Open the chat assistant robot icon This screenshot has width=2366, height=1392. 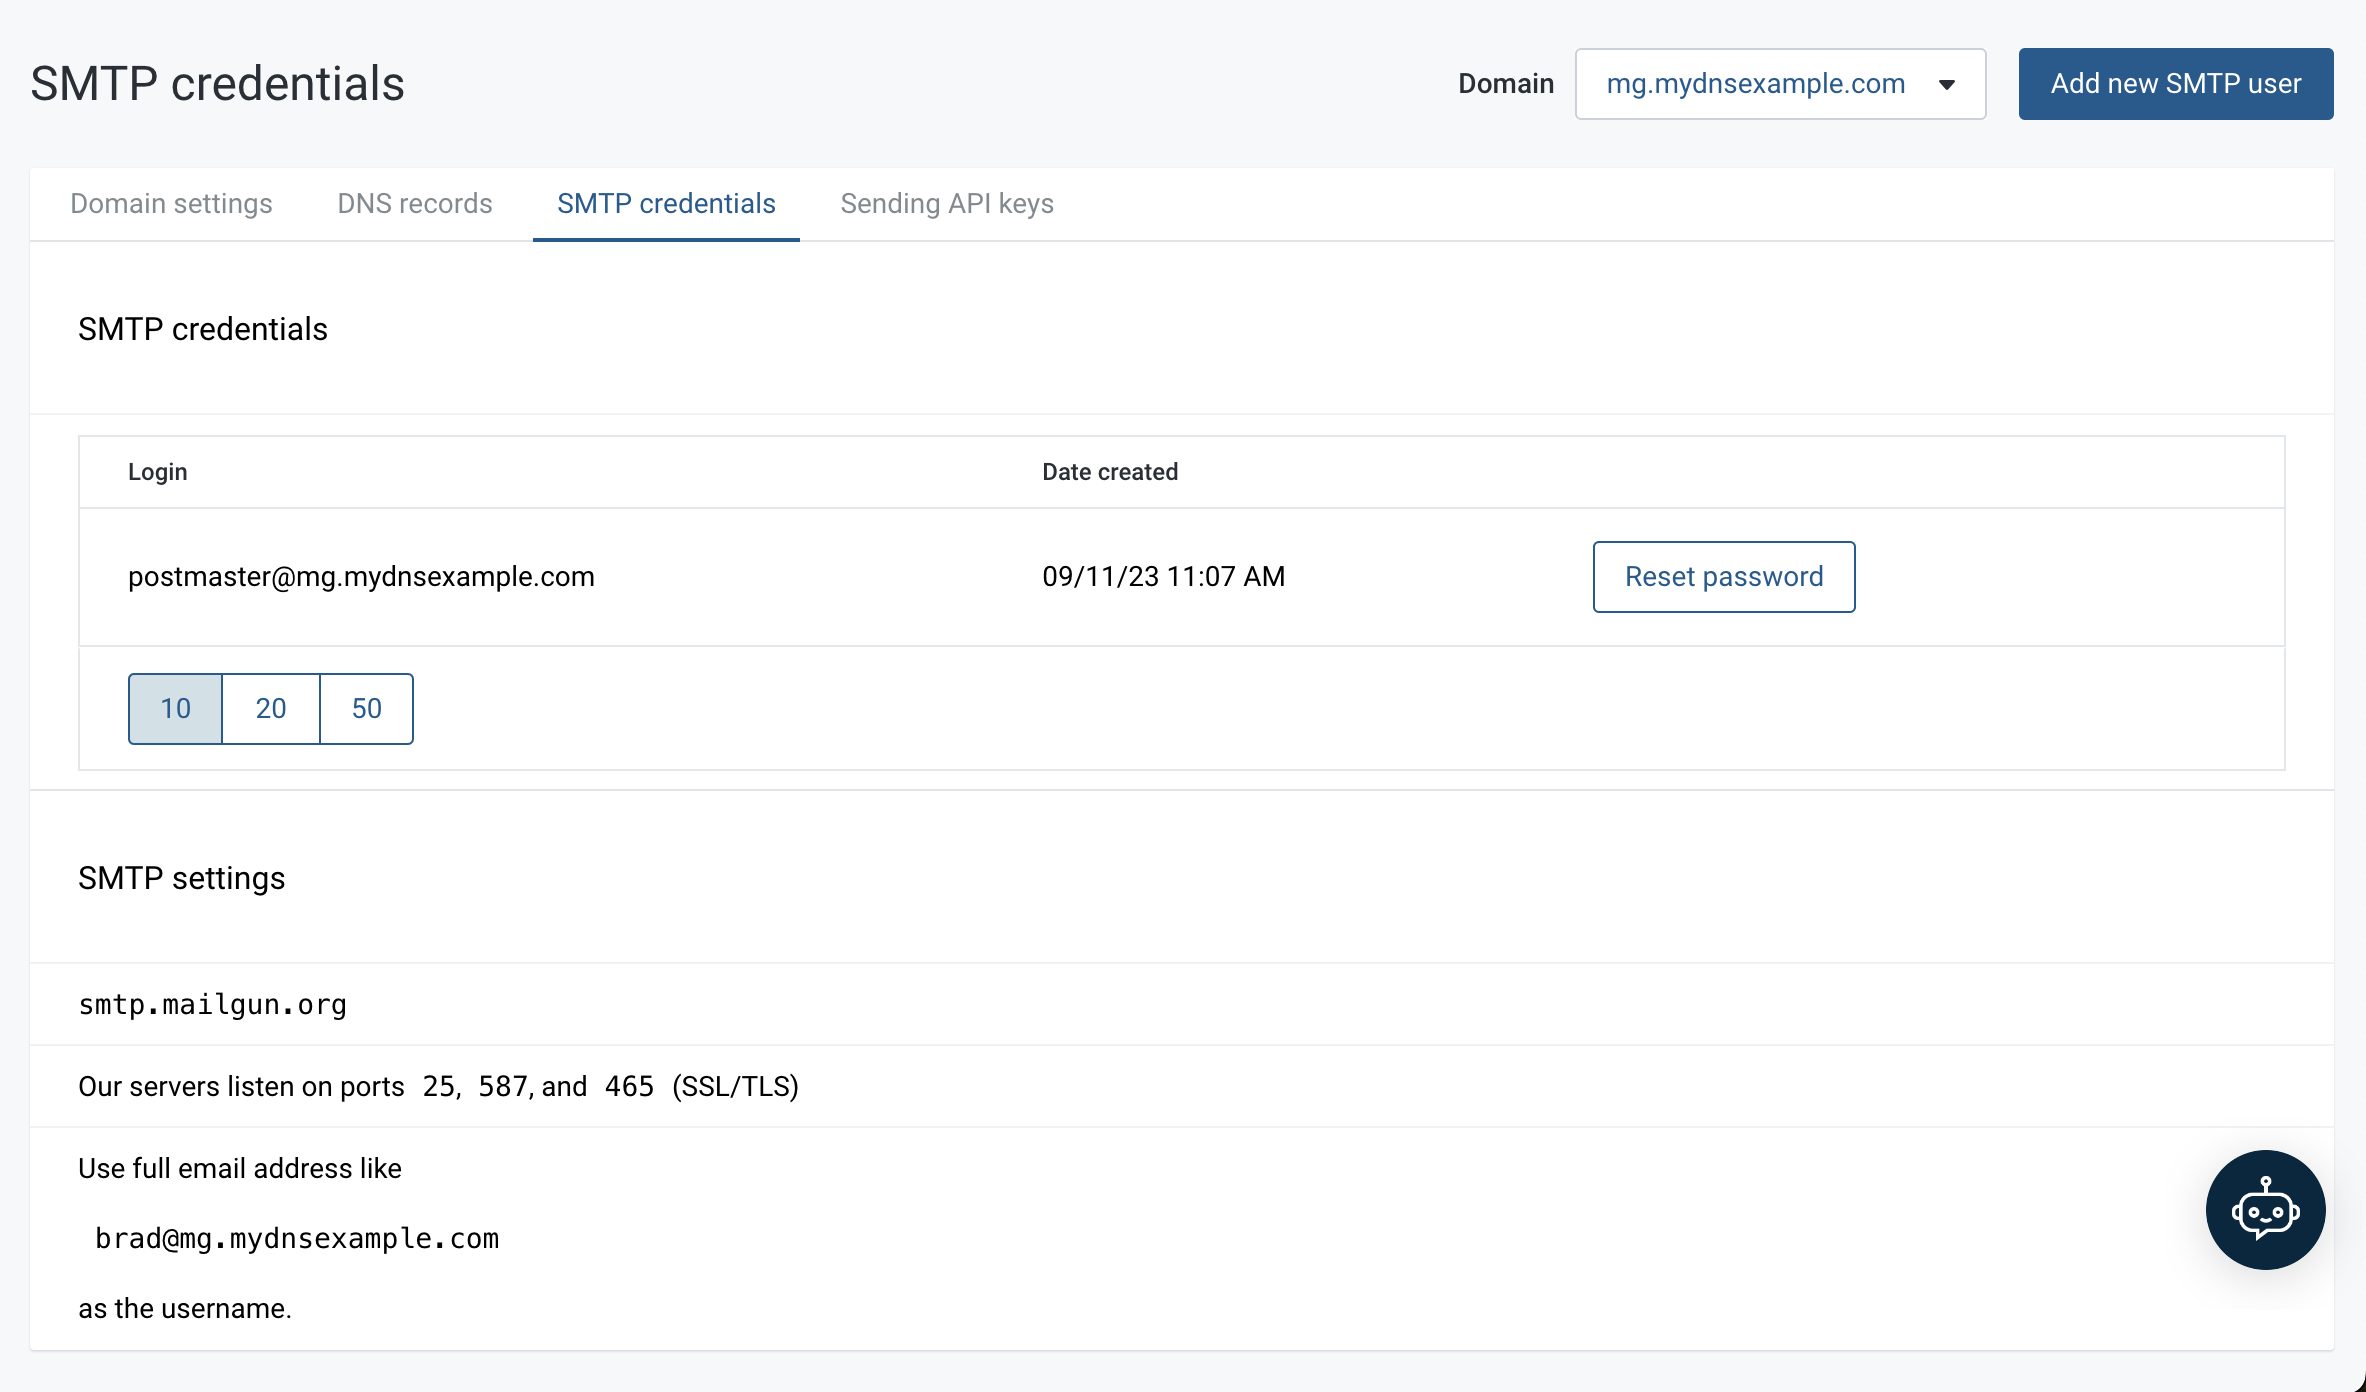pos(2264,1210)
